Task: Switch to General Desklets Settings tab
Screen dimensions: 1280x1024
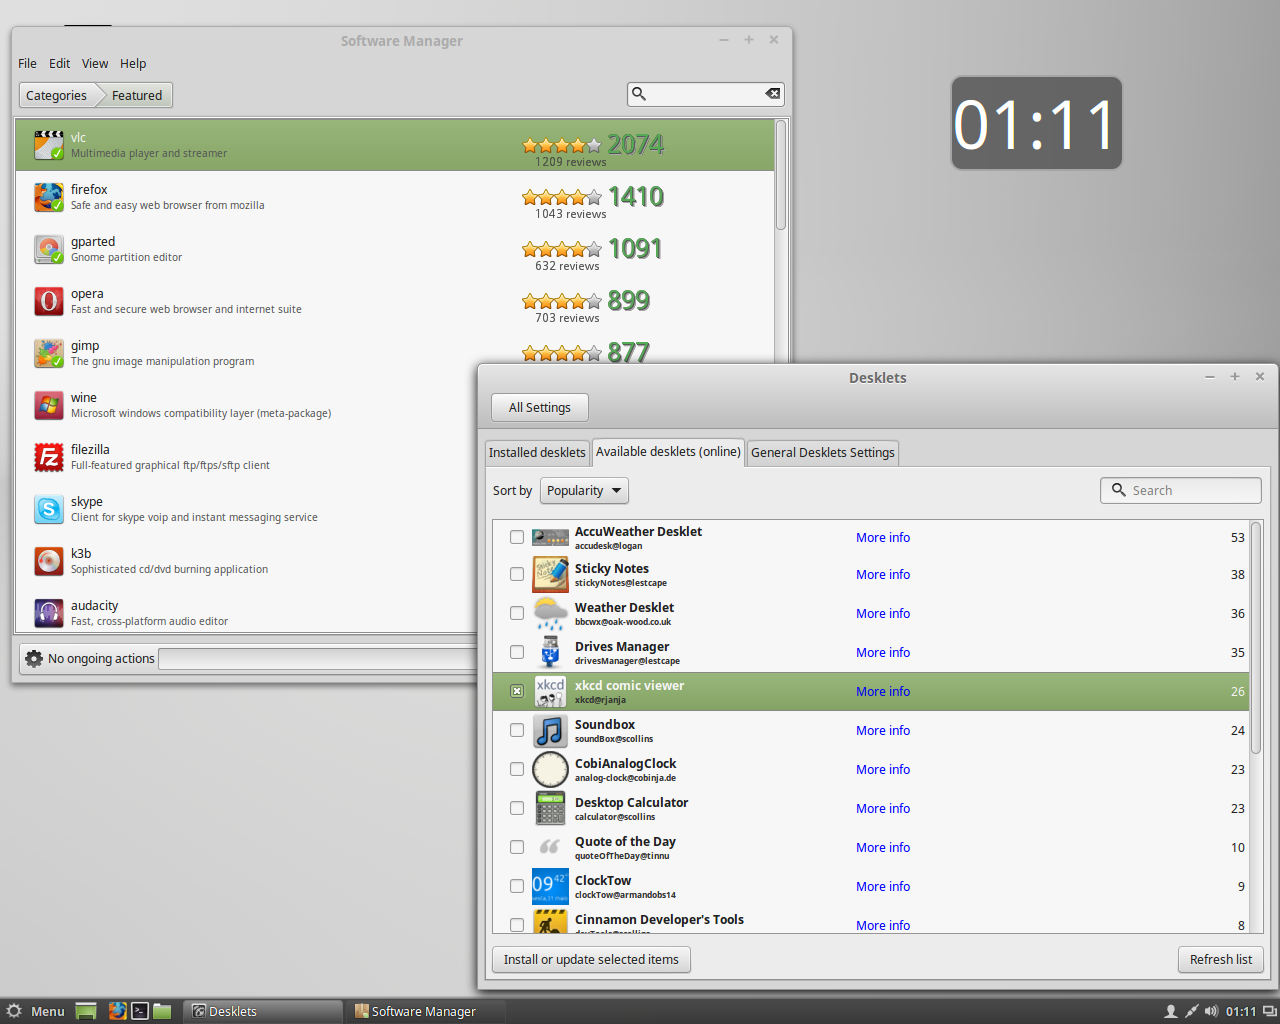Action: (823, 453)
